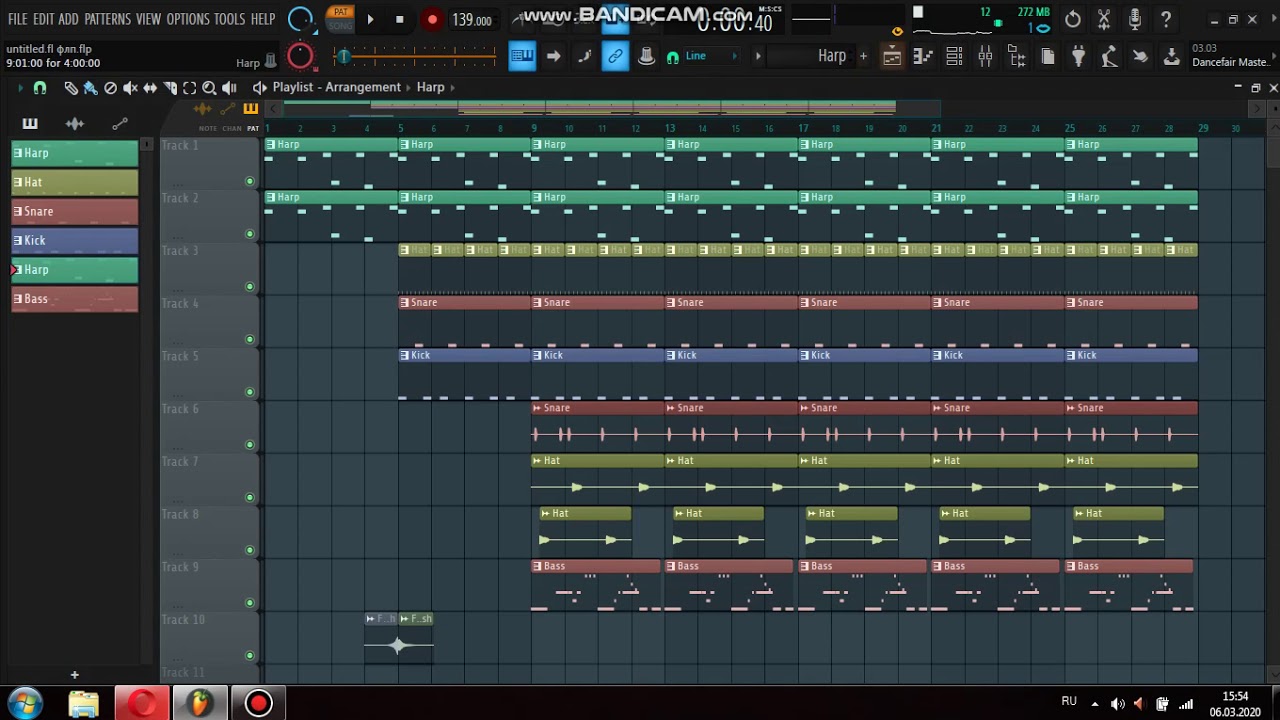1280x720 pixels.
Task: Open the PATTERNS menu
Action: (x=107, y=19)
